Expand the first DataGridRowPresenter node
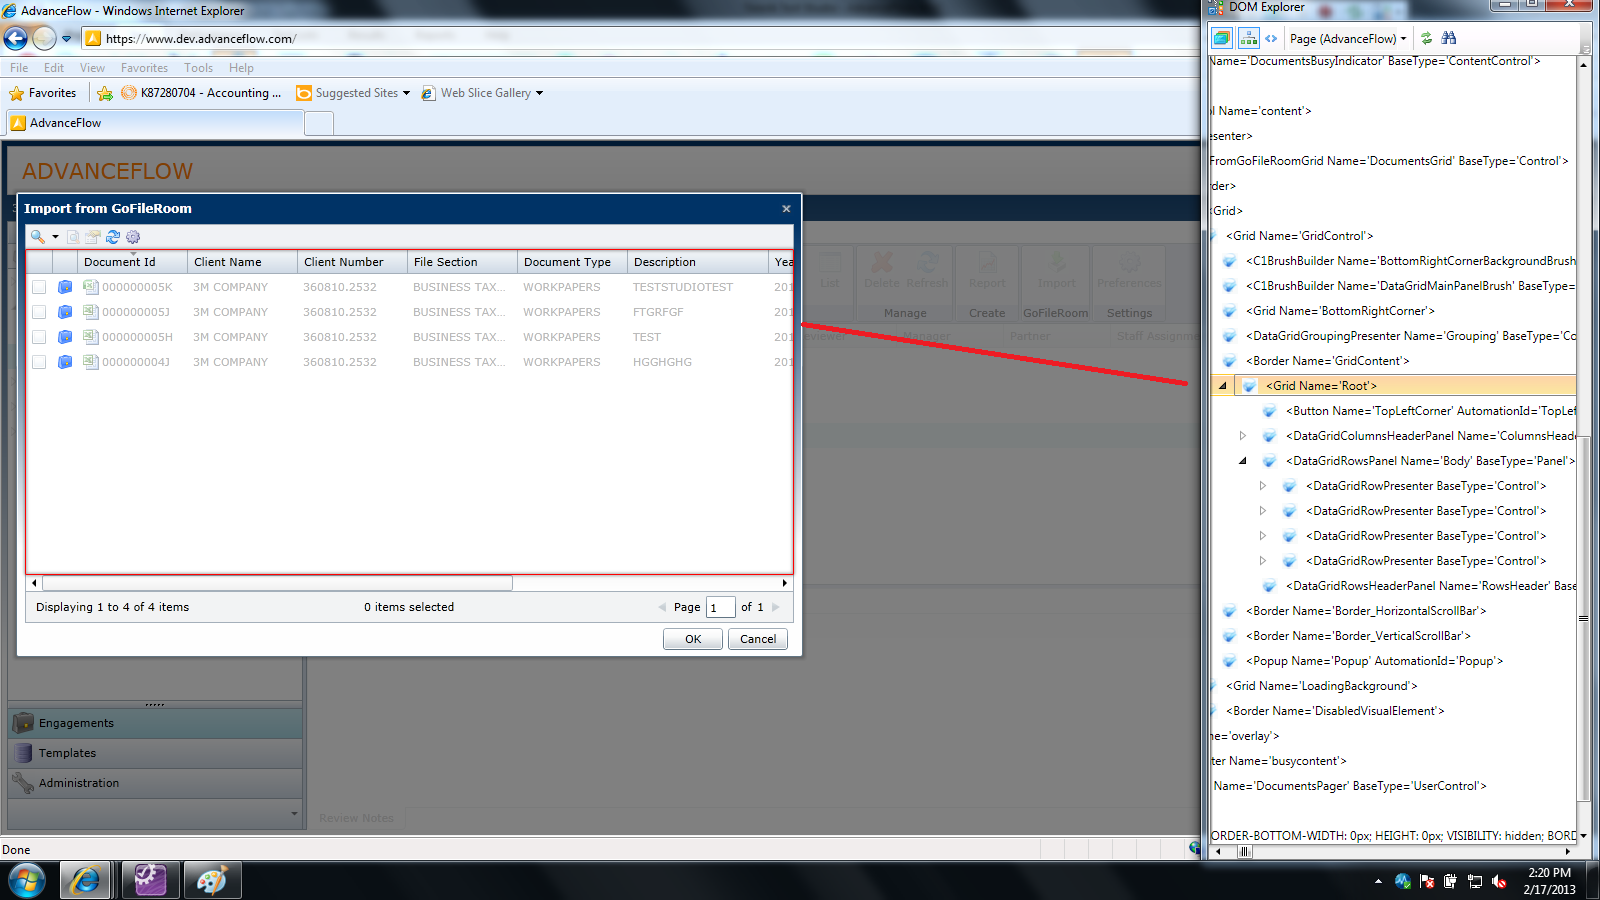 click(1263, 486)
